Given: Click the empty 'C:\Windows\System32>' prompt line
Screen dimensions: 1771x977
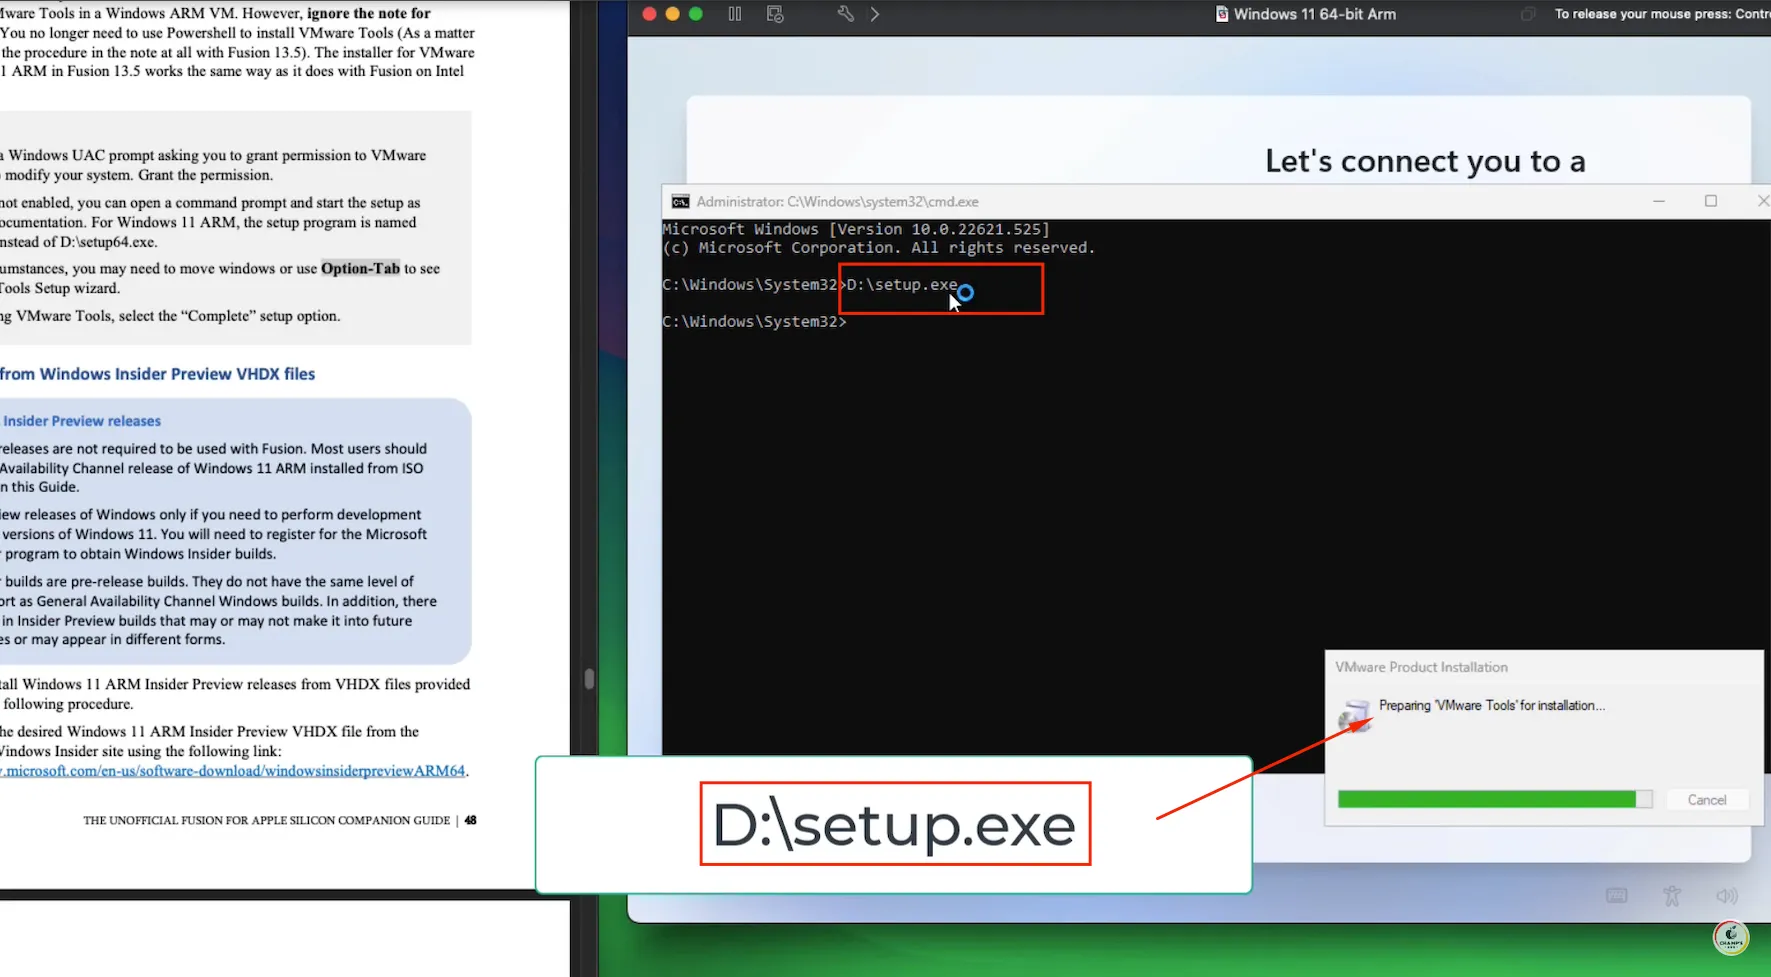Looking at the screenshot, I should (754, 321).
